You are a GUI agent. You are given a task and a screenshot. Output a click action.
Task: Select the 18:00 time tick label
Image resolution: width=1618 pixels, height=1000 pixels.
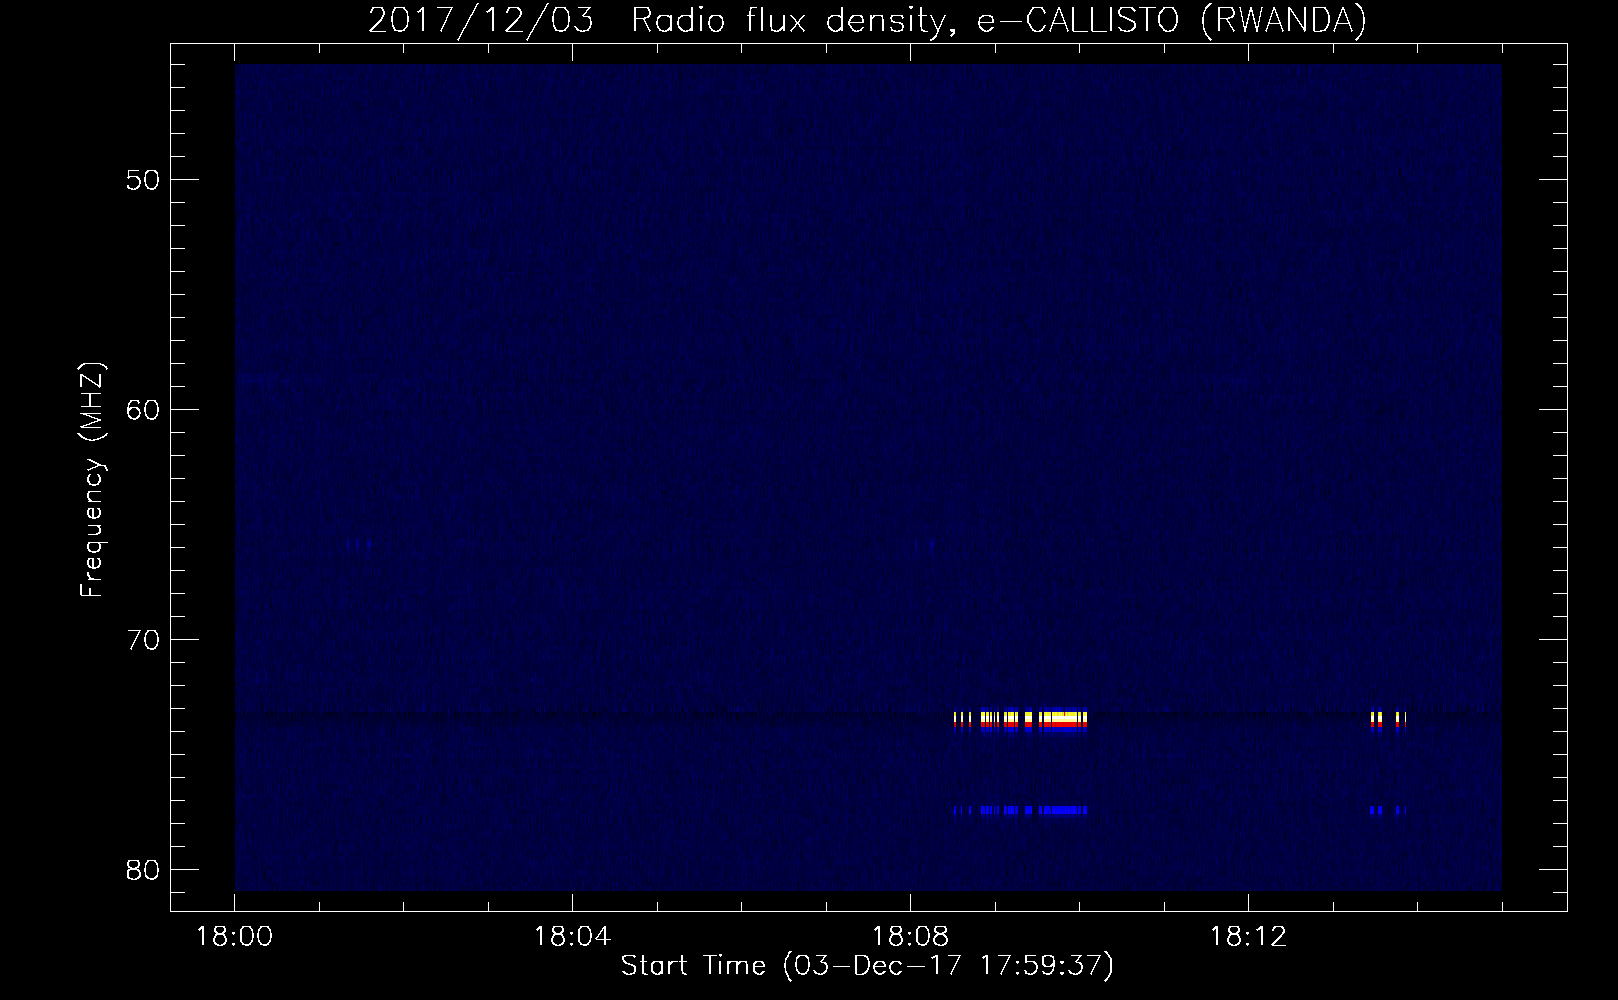(x=235, y=937)
